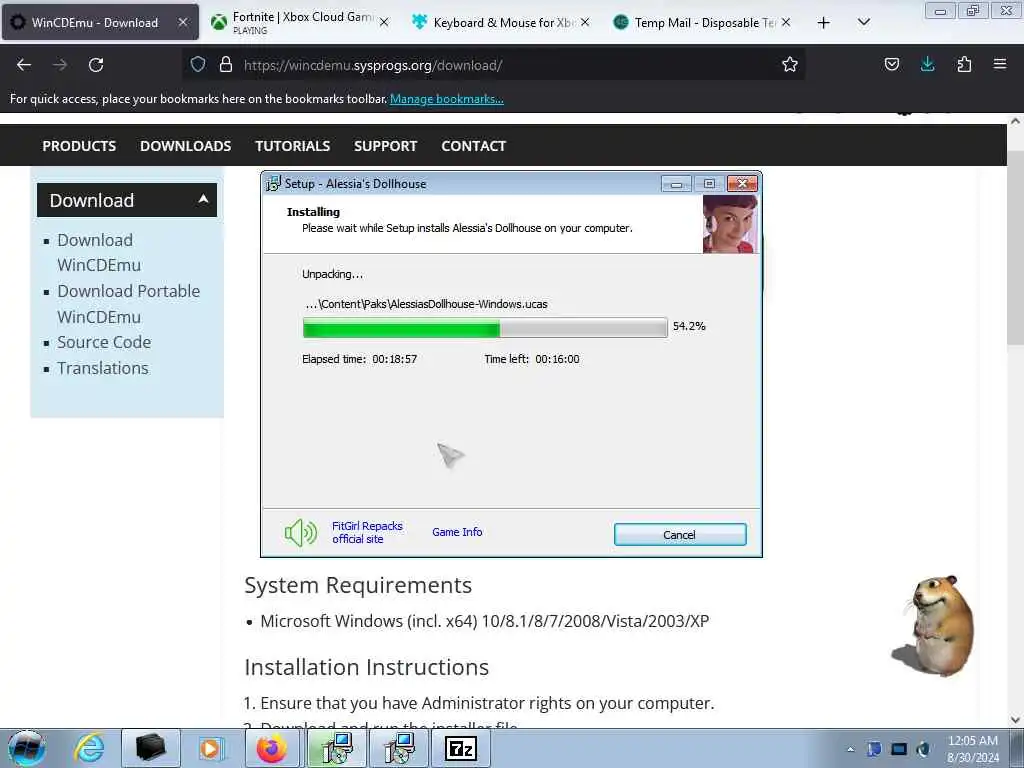Open the Firefox application menu

(1000, 64)
